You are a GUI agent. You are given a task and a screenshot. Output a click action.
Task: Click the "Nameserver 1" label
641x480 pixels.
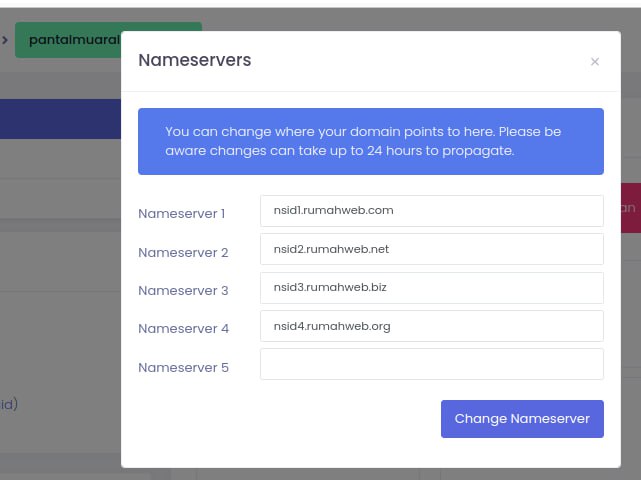[x=182, y=214]
